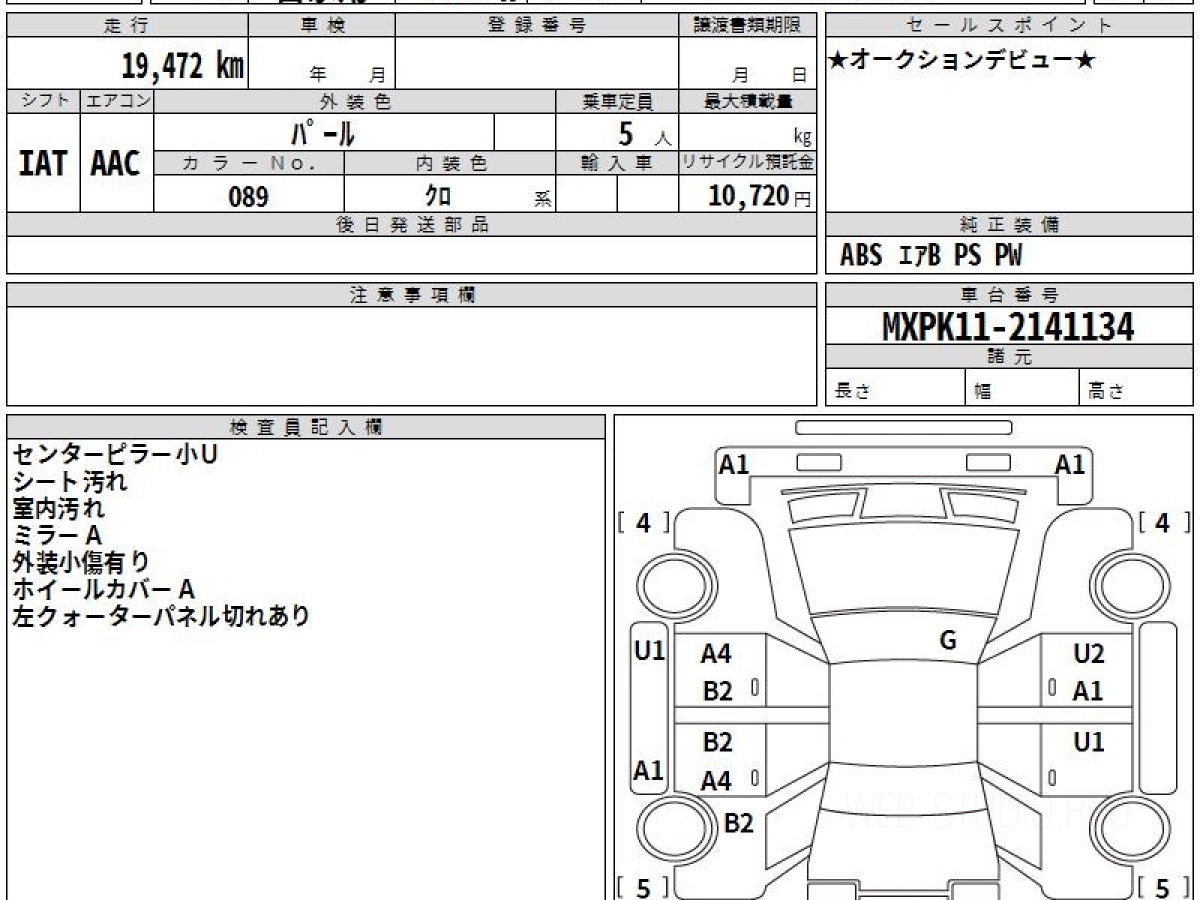Viewport: 1200px width, 900px height.
Task: Click the 輸入車 label
Action: coord(617,164)
